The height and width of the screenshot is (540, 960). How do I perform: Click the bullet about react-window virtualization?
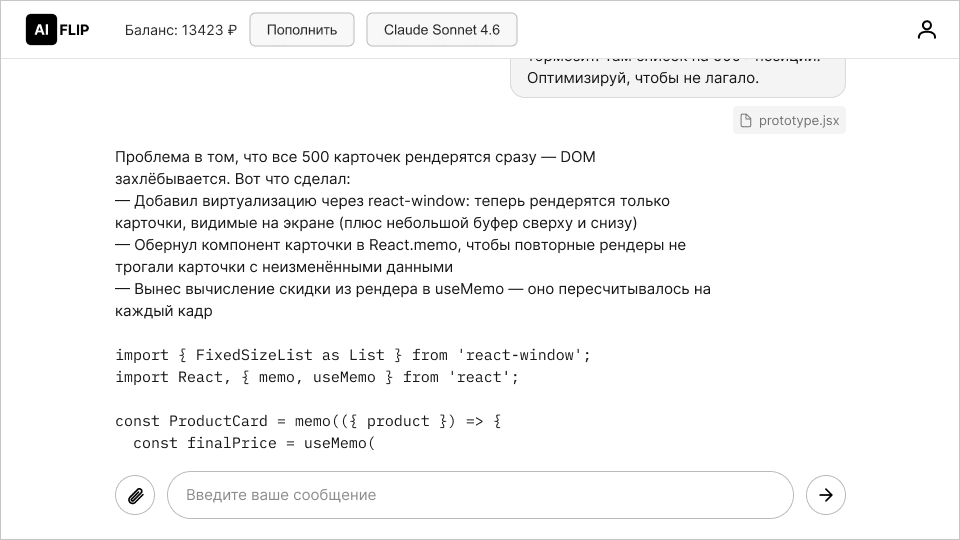(392, 212)
